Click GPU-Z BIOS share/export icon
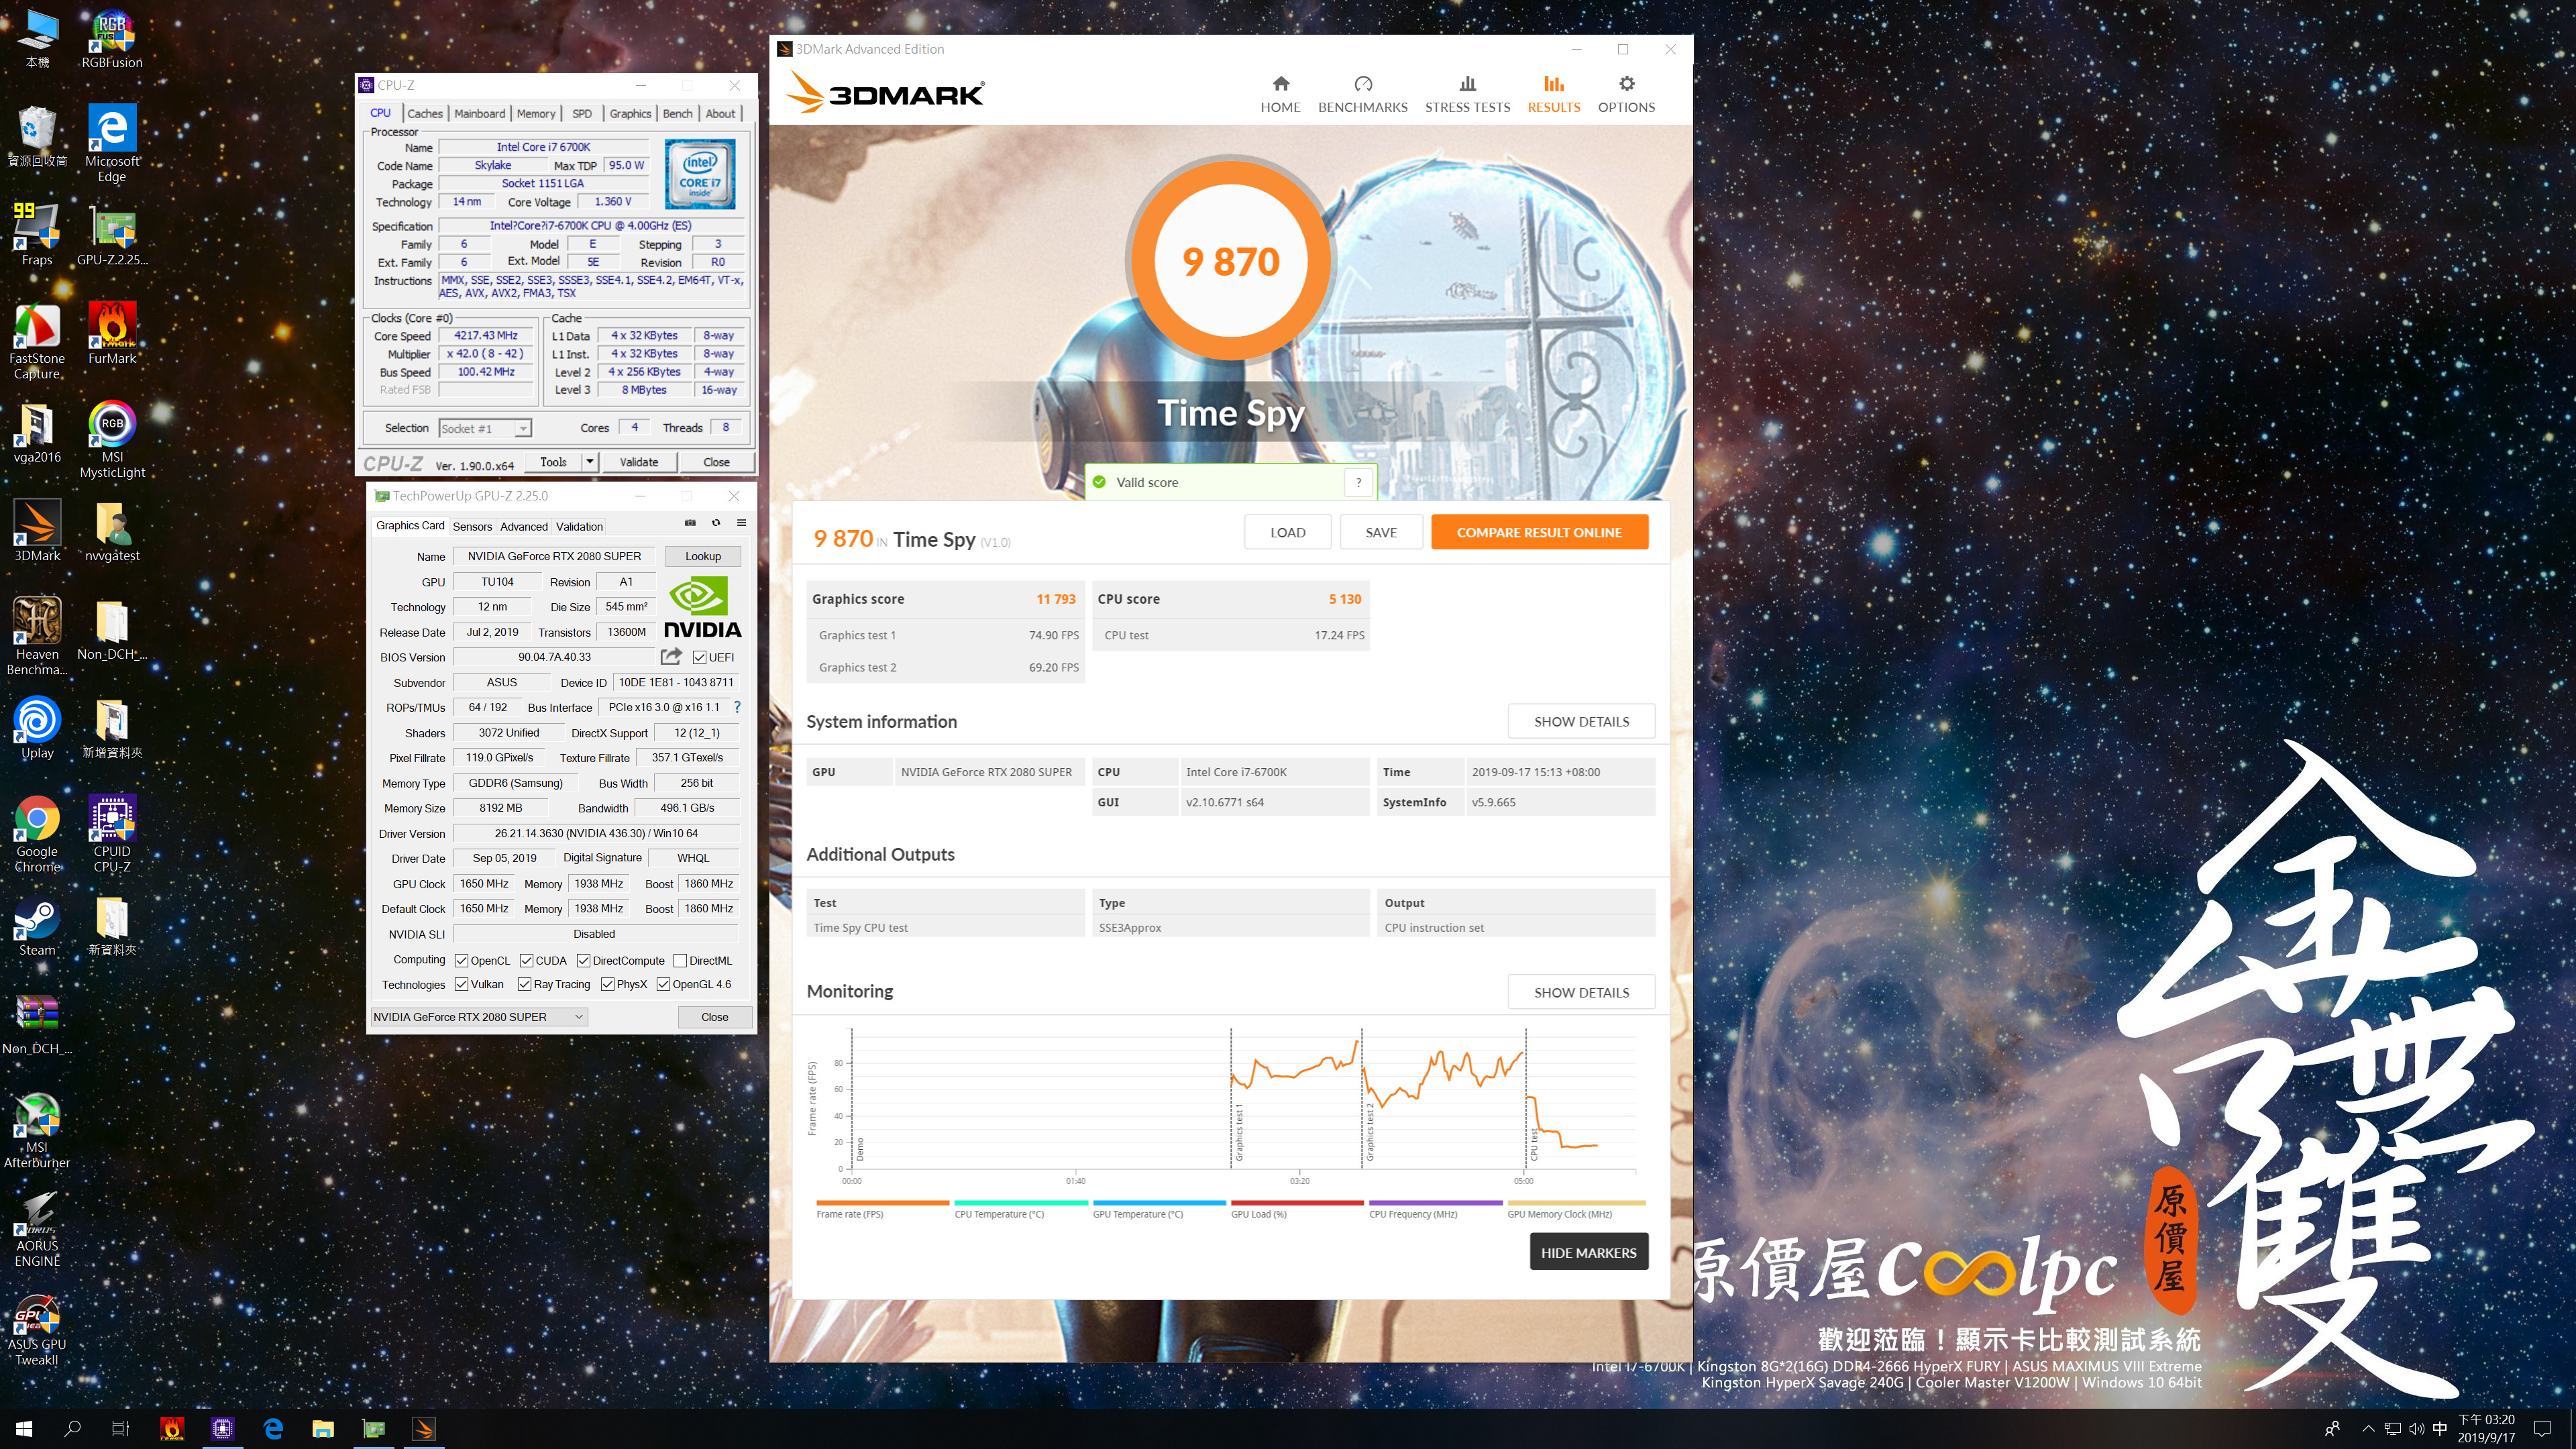Screen dimensions: 2576x1449 [x=671, y=656]
